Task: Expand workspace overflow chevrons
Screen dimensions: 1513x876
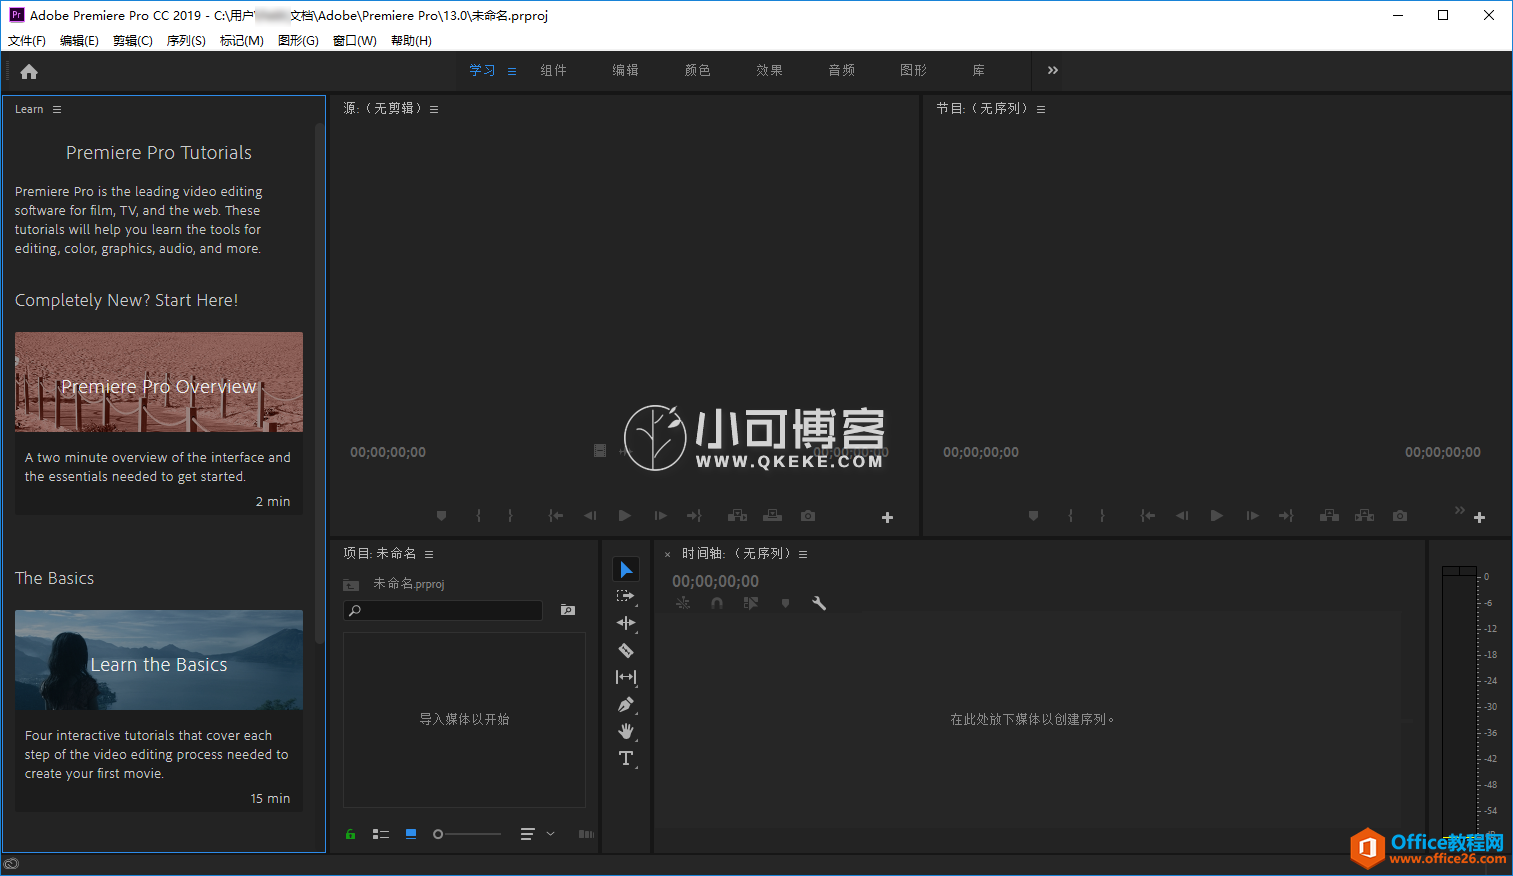Action: (x=1053, y=70)
